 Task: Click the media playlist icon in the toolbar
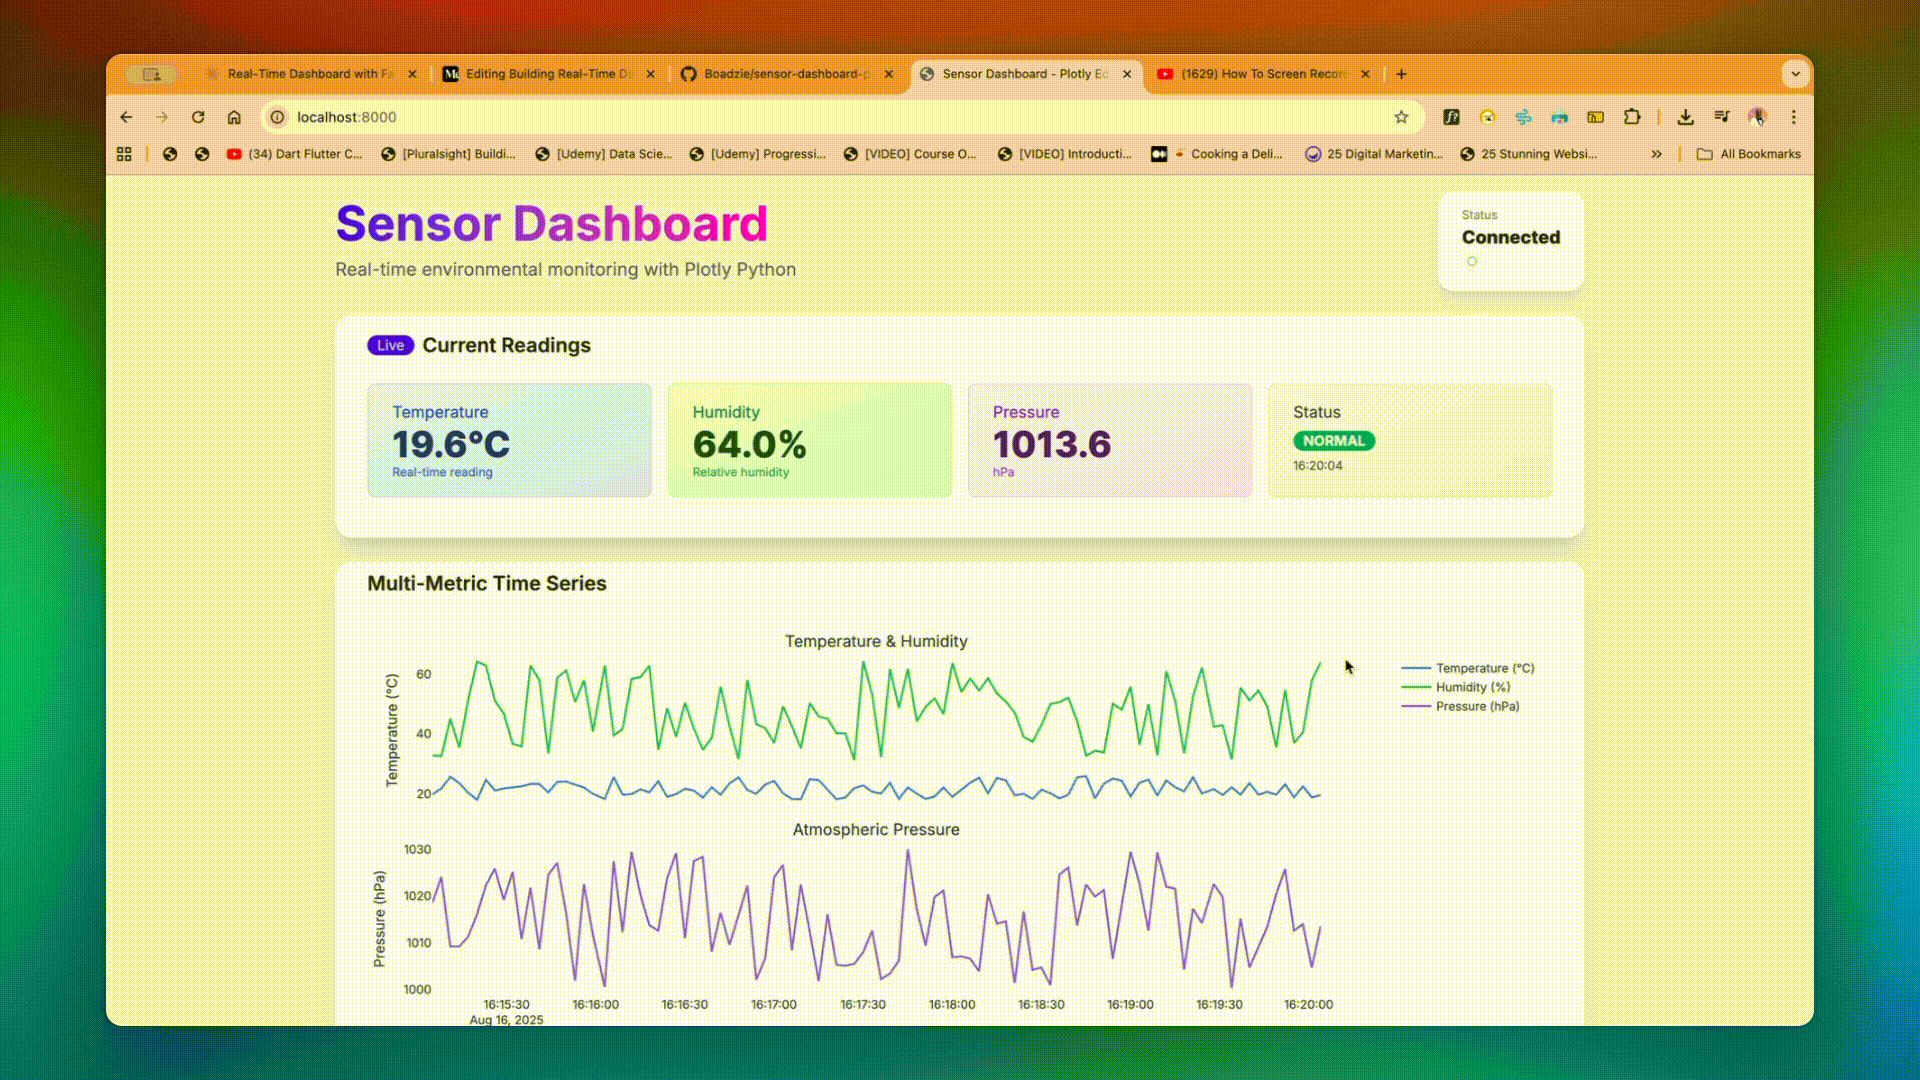pos(1722,117)
